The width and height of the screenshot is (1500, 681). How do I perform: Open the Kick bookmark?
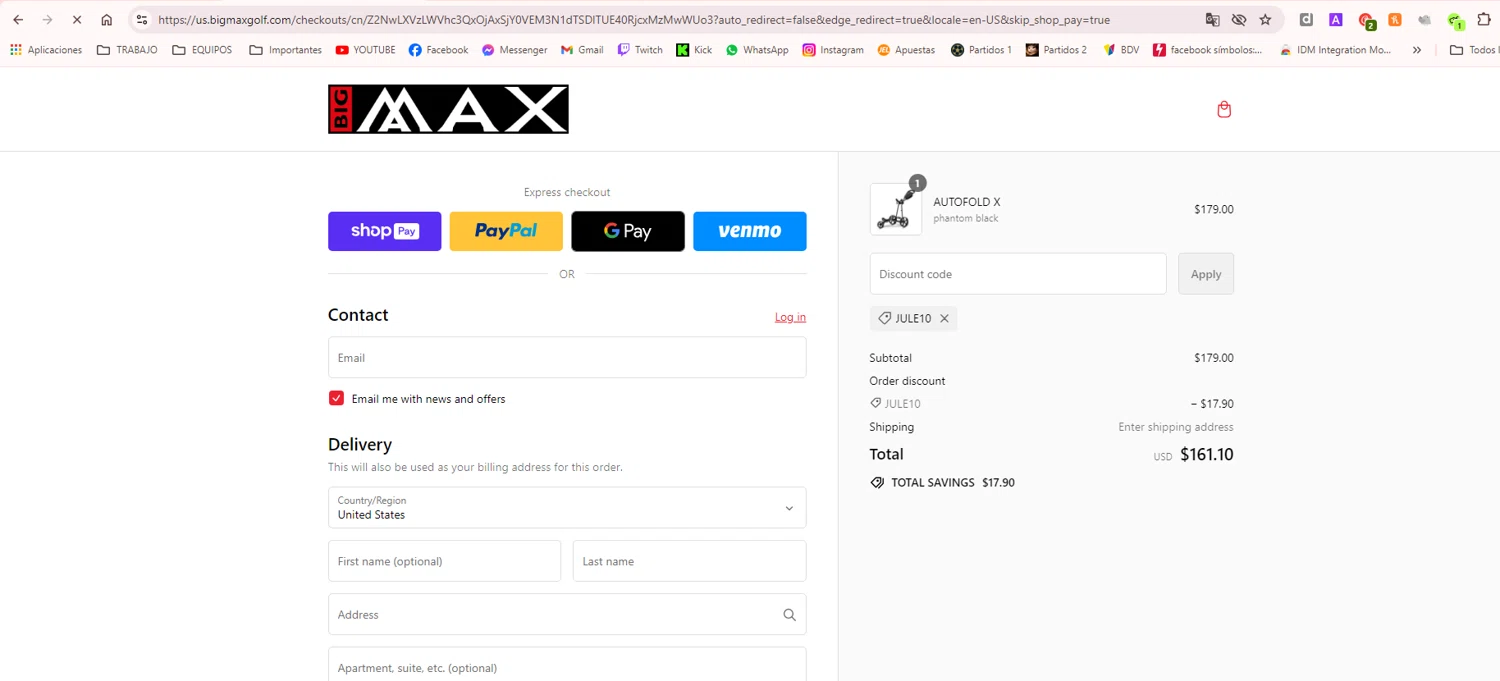[694, 49]
